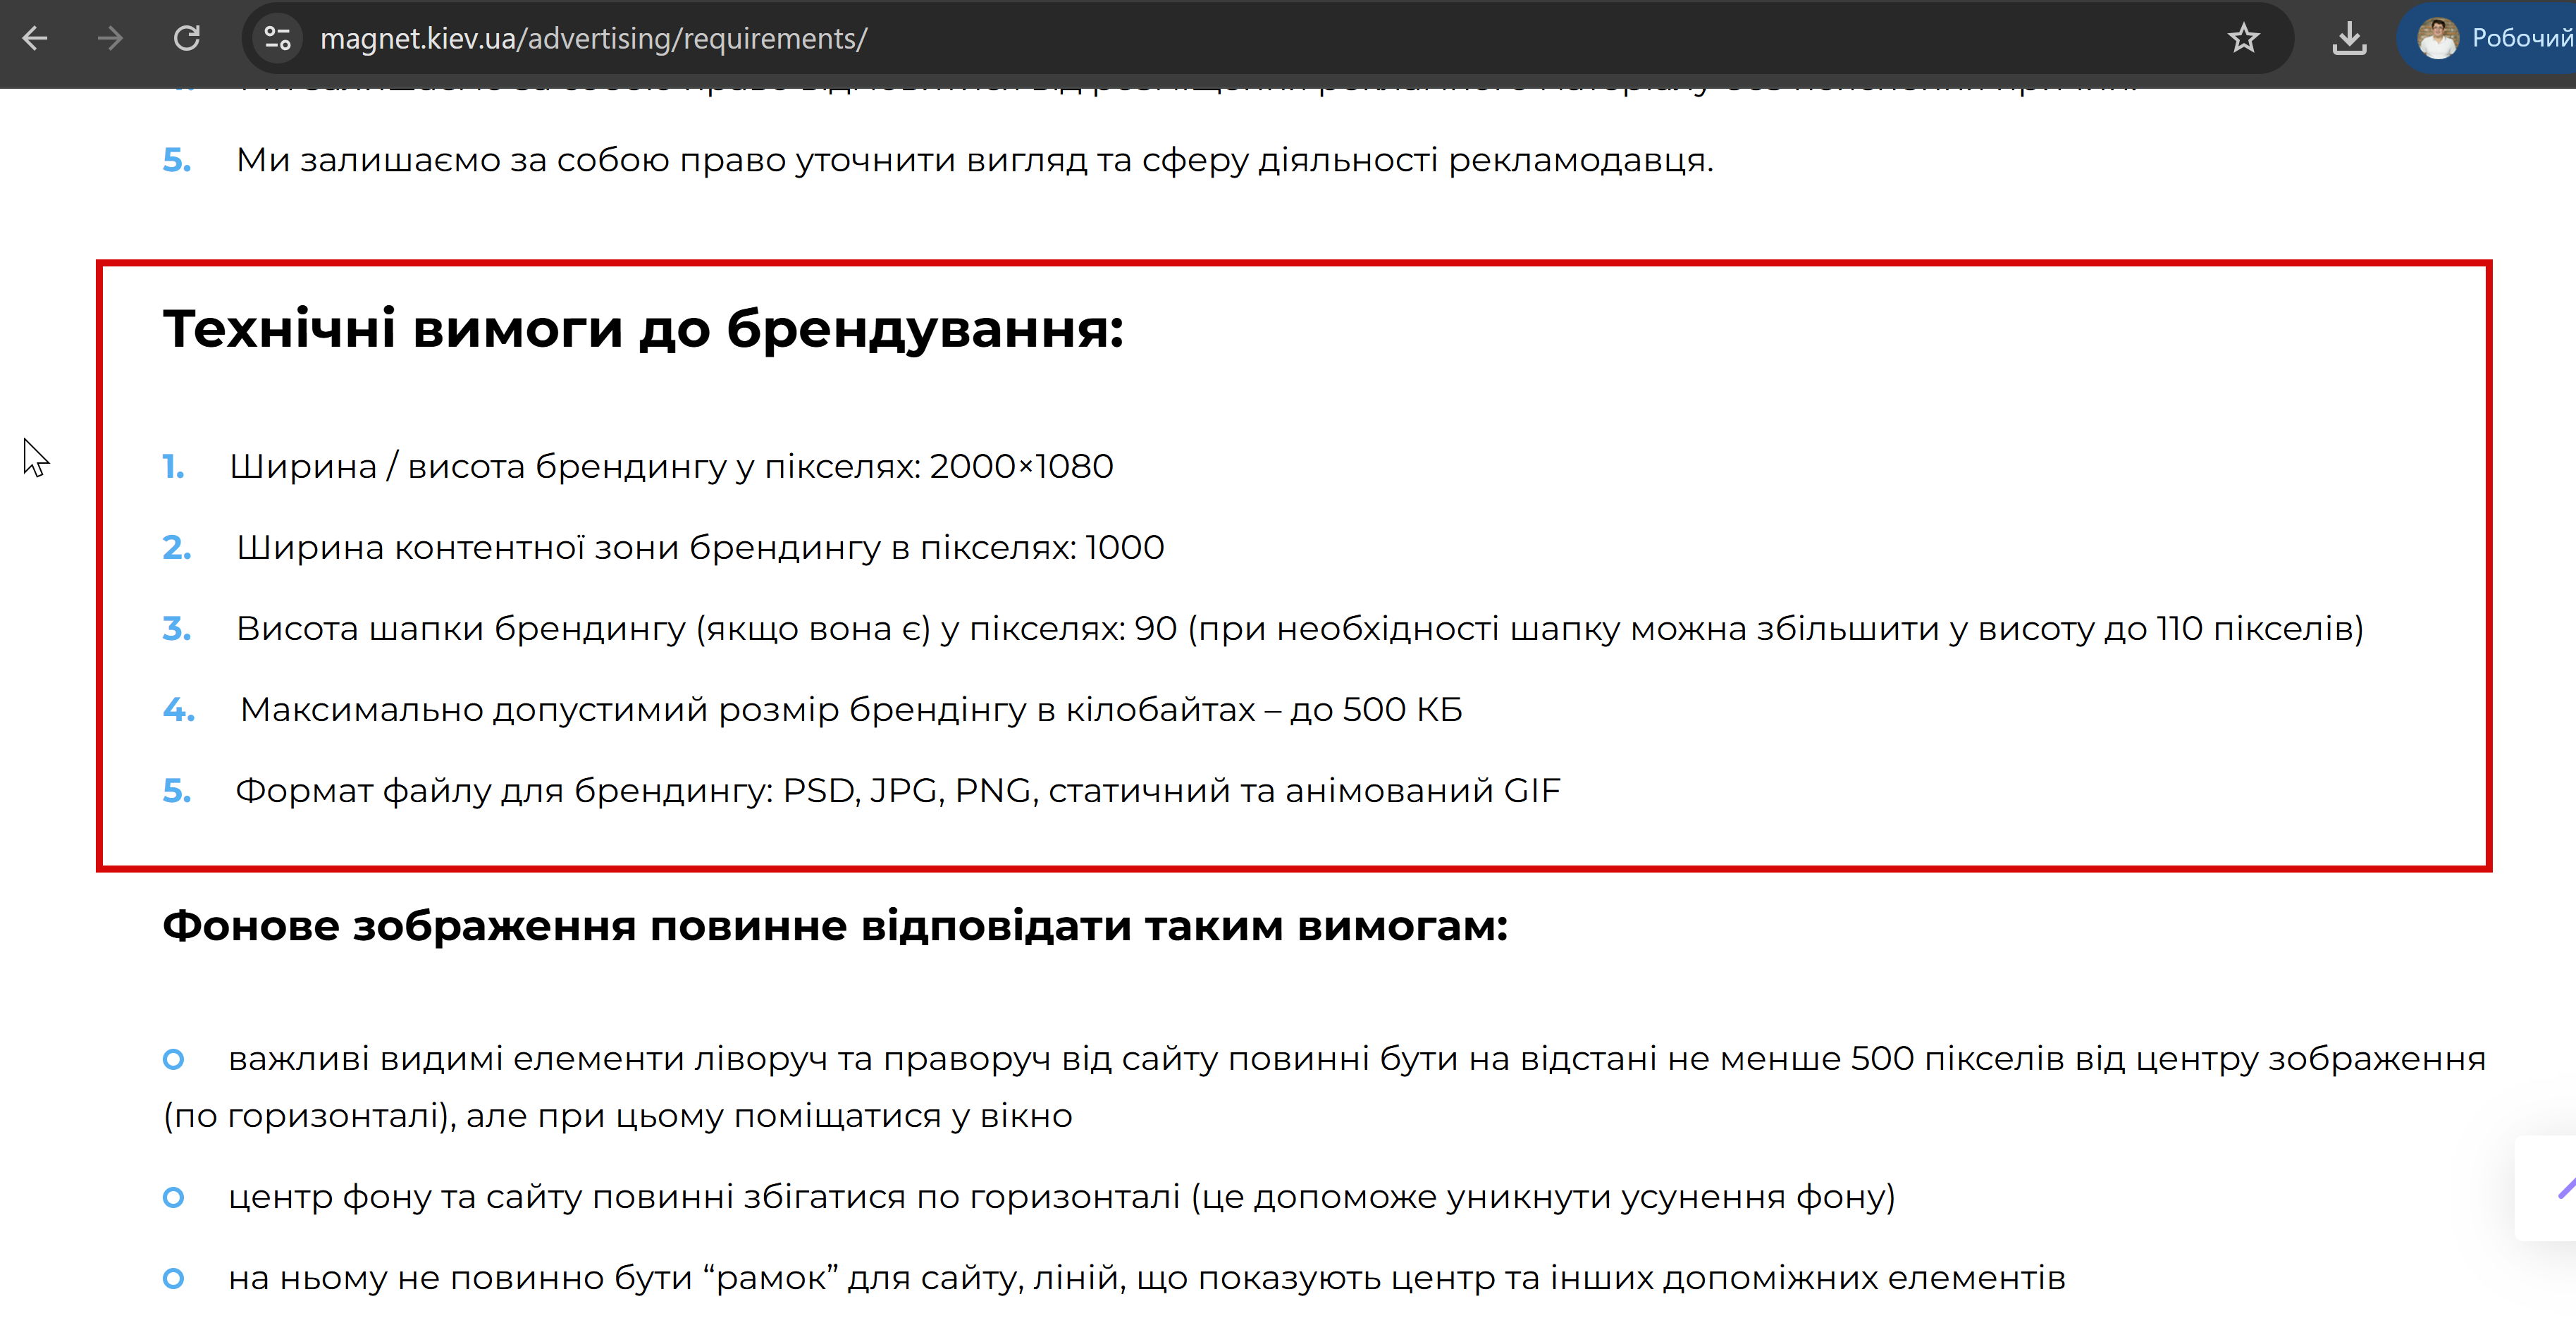Click the content zone width 1000 line
2576x1318 pixels.
700,547
